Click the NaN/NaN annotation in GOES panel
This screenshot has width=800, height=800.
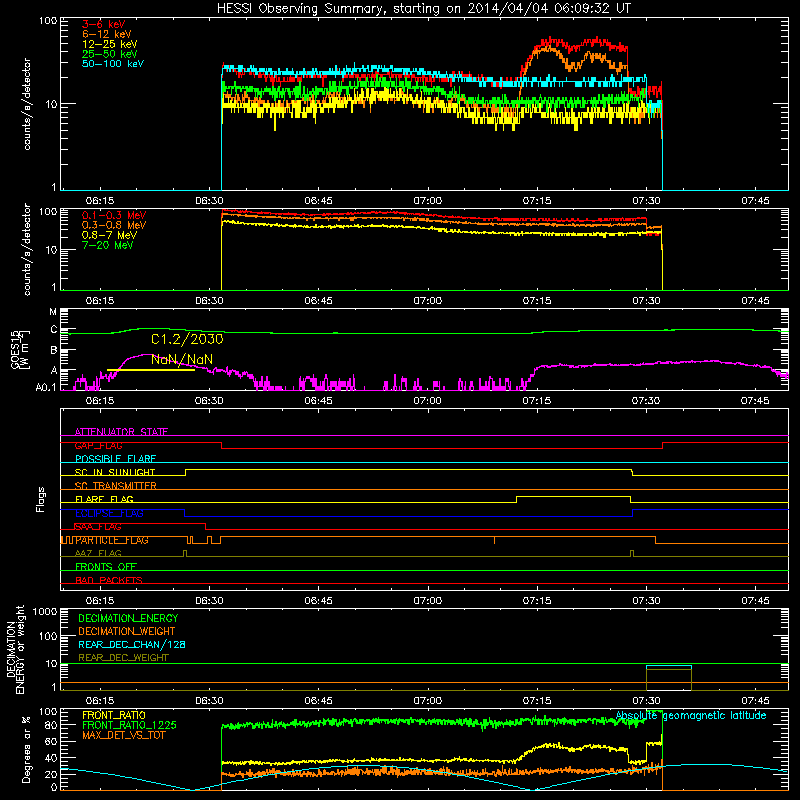(182, 360)
